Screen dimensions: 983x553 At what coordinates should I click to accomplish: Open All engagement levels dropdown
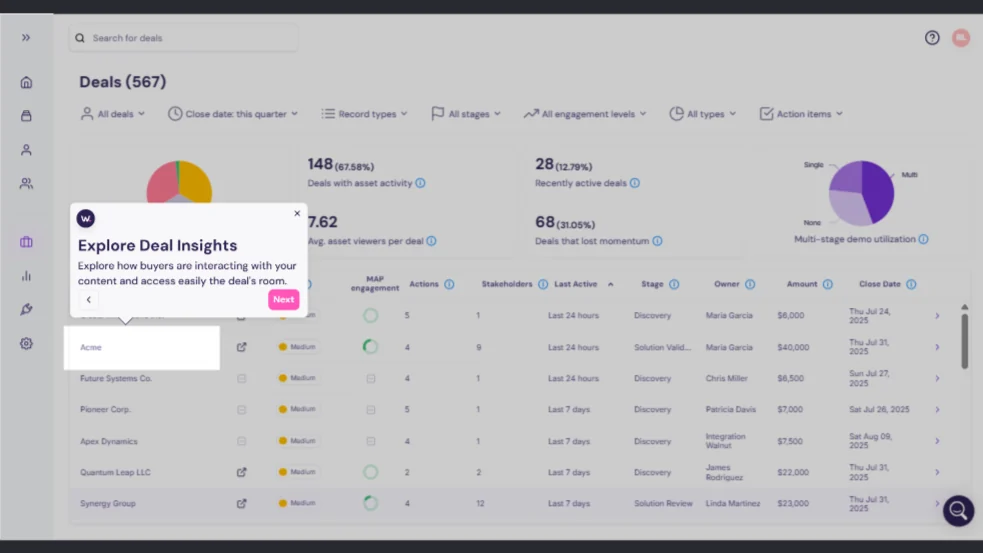point(585,113)
